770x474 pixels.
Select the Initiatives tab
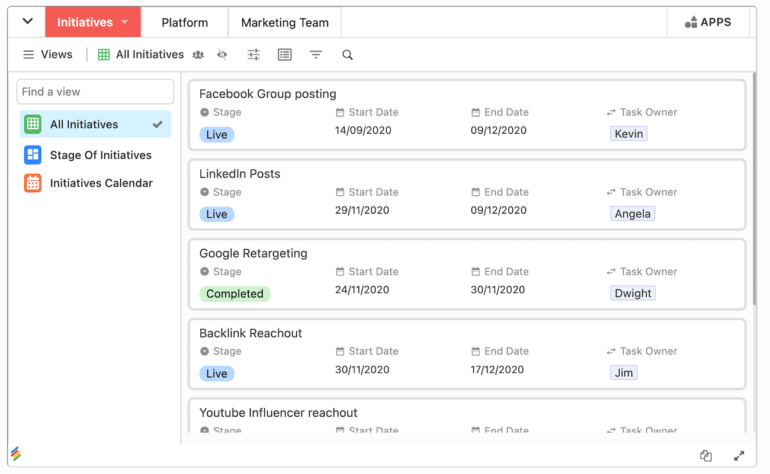pos(93,22)
